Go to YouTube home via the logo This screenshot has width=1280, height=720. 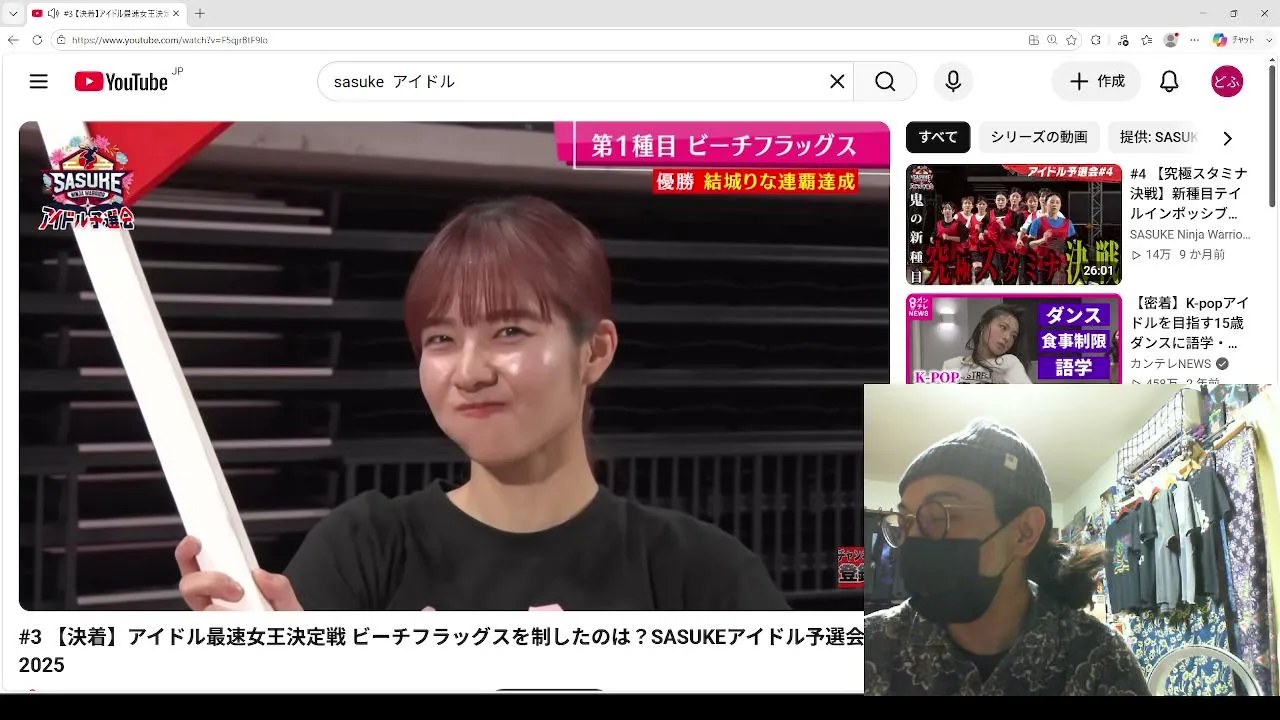pyautogui.click(x=121, y=82)
